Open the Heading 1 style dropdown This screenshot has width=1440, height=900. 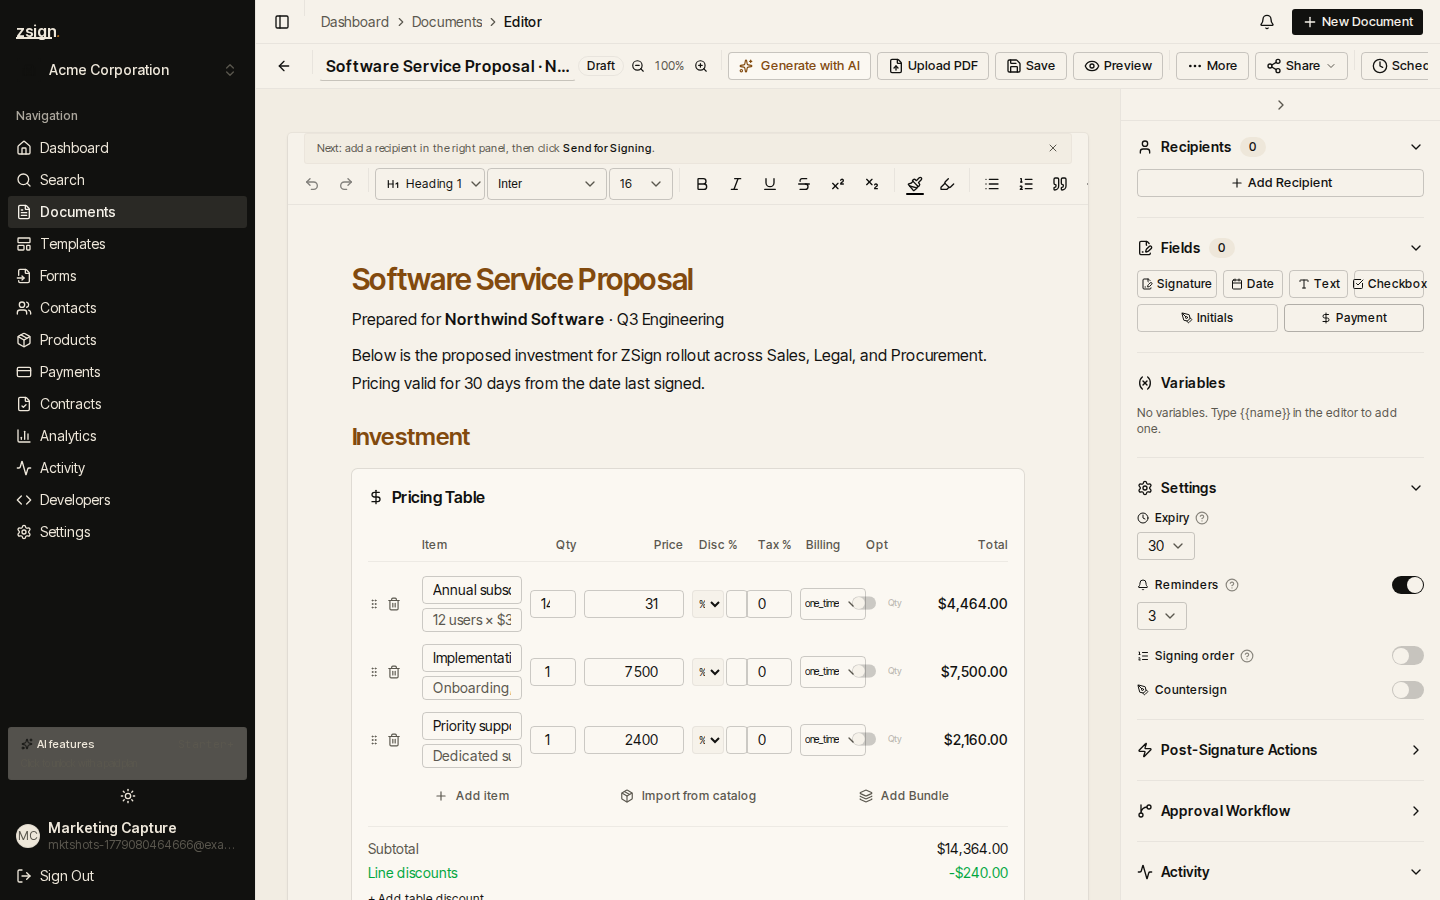point(430,184)
